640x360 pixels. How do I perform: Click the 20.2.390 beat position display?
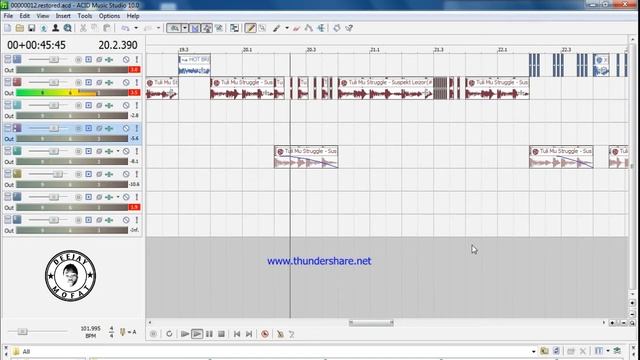pos(118,45)
